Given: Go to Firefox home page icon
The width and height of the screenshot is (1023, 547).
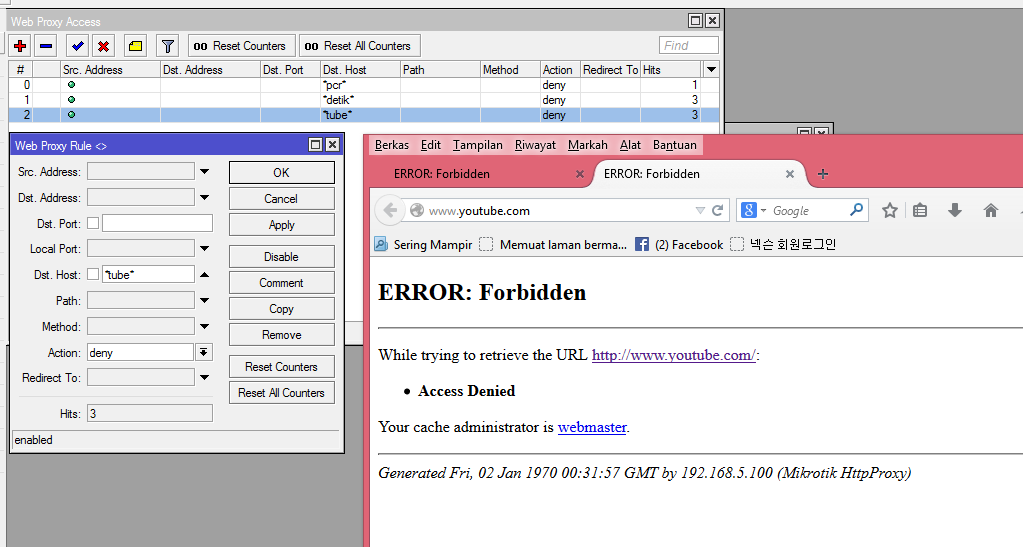Looking at the screenshot, I should click(990, 210).
